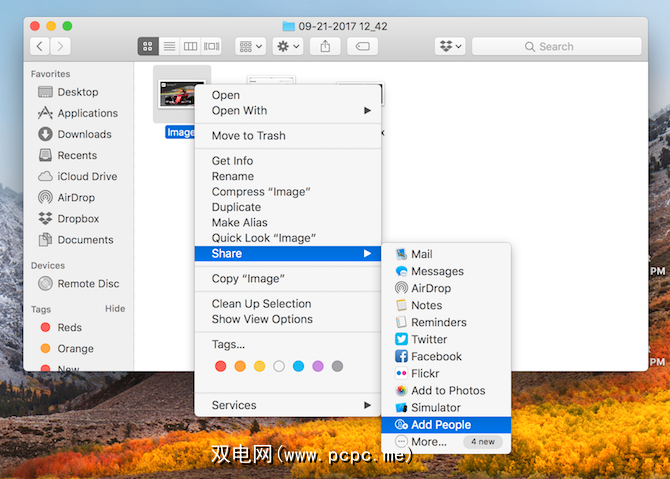Click the AirDrop sidebar icon
The image size is (670, 479).
coord(45,197)
